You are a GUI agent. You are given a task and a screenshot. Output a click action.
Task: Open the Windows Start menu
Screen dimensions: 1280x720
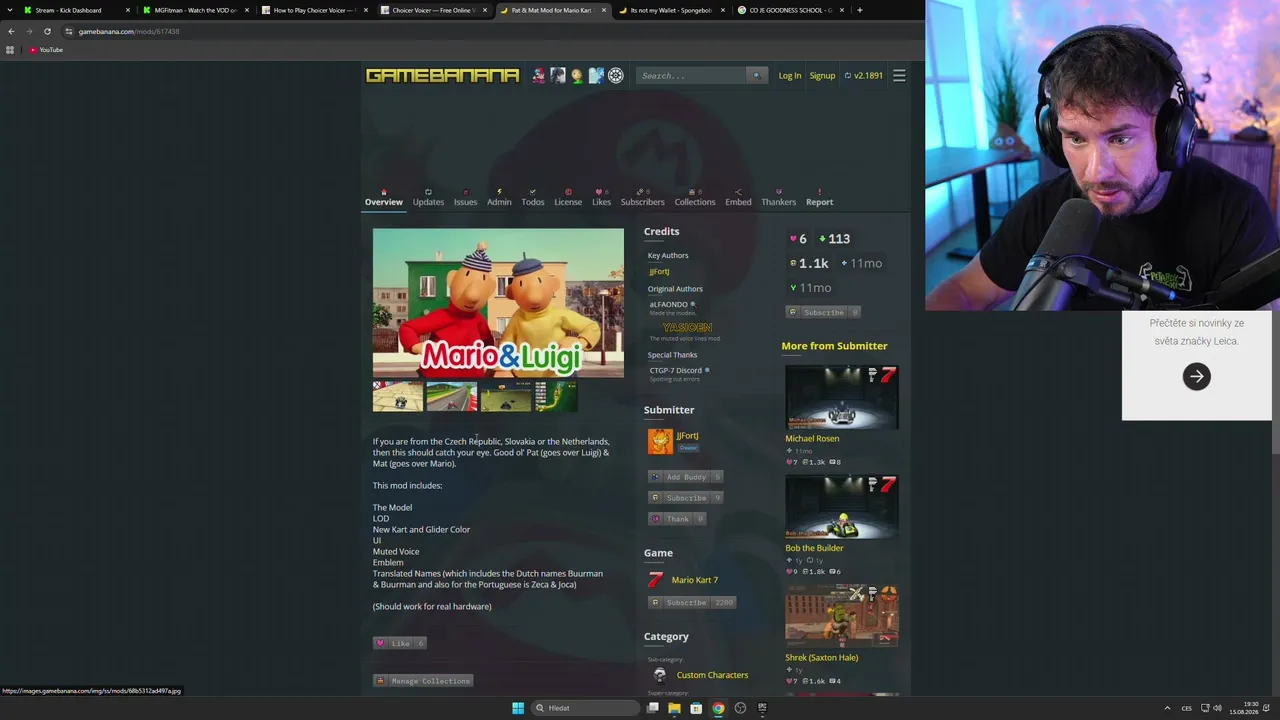tap(518, 708)
